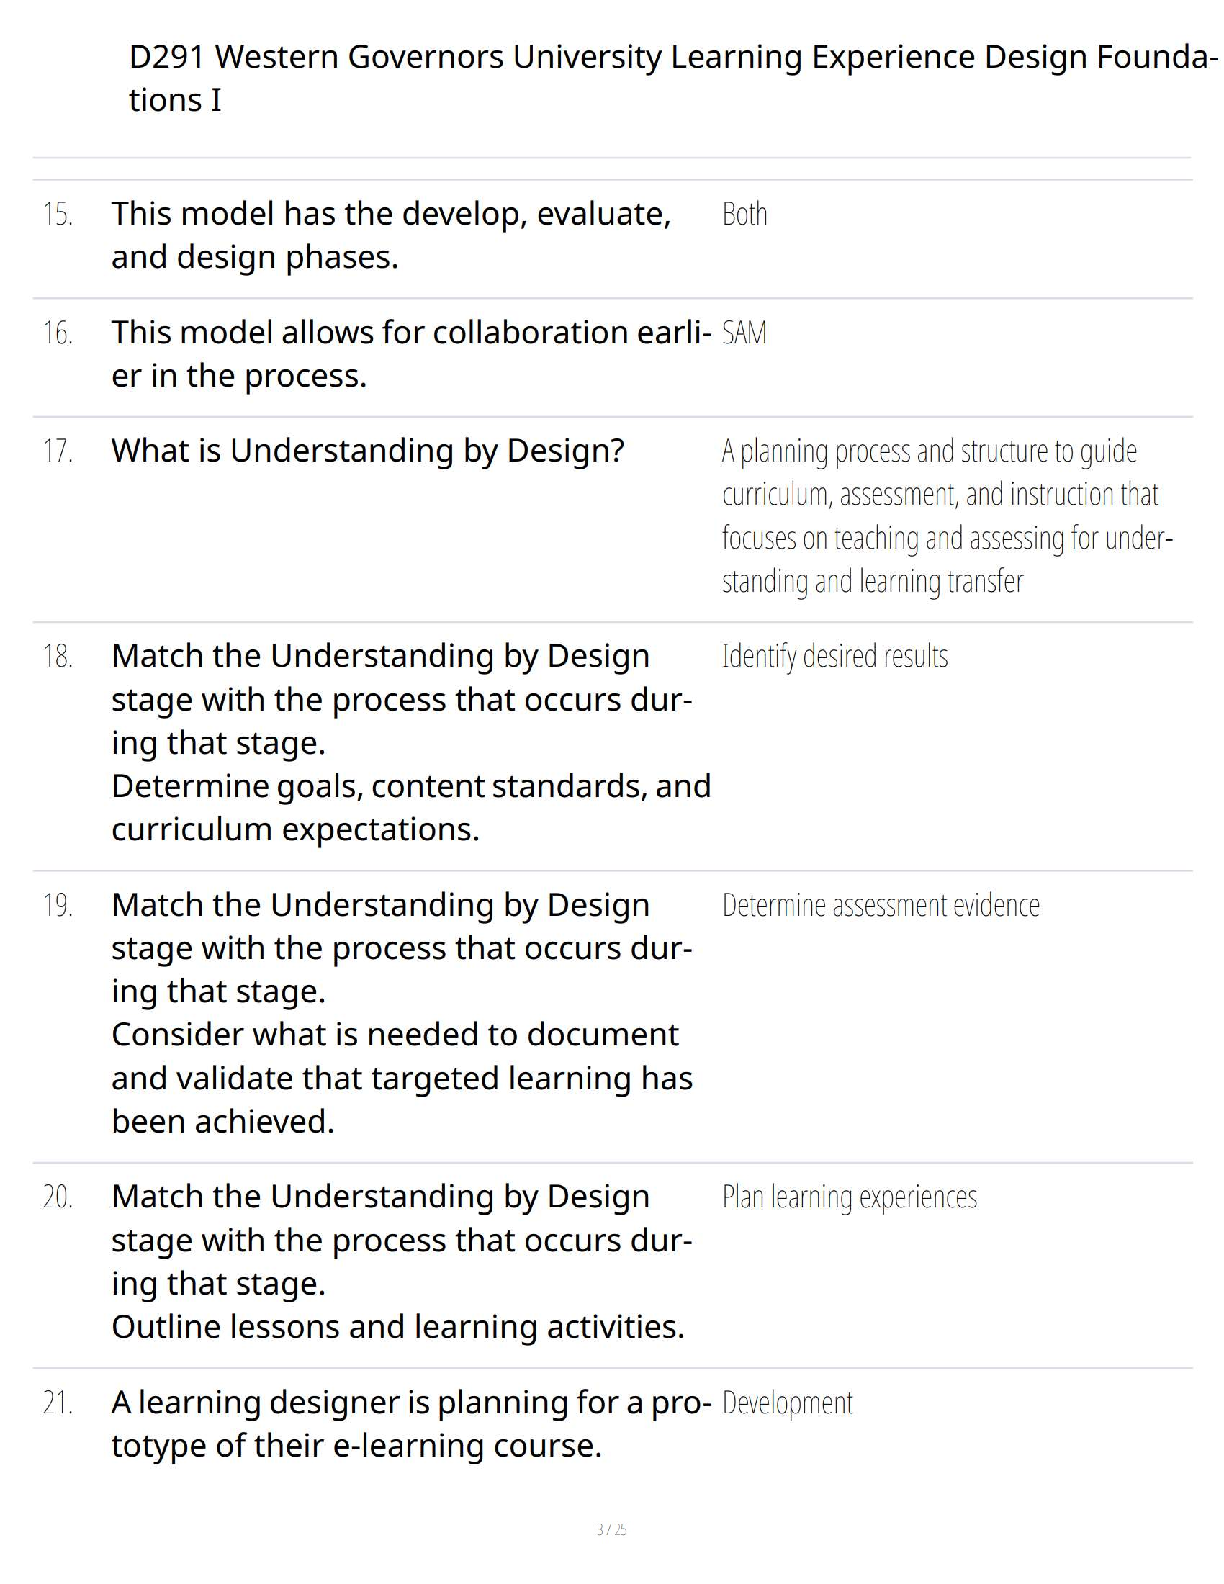Select question 16 about collaboration earlier

[x=410, y=354]
